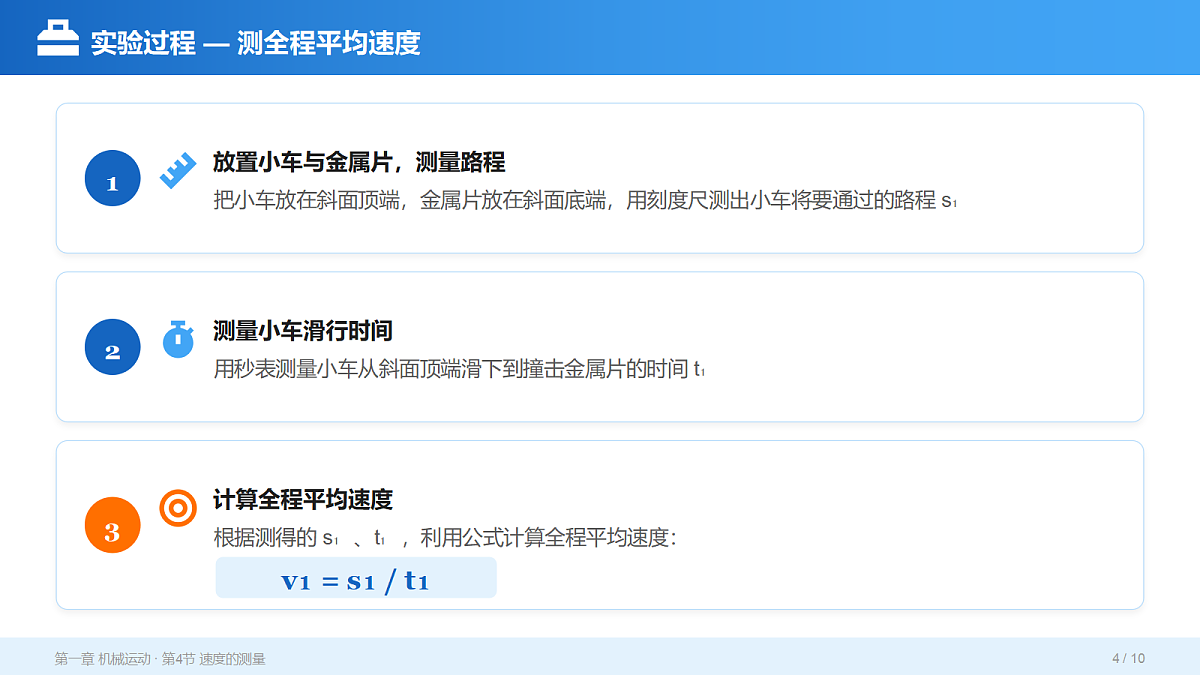Click the heading 测量小车滑行时间
The width and height of the screenshot is (1200, 675).
coord(303,331)
